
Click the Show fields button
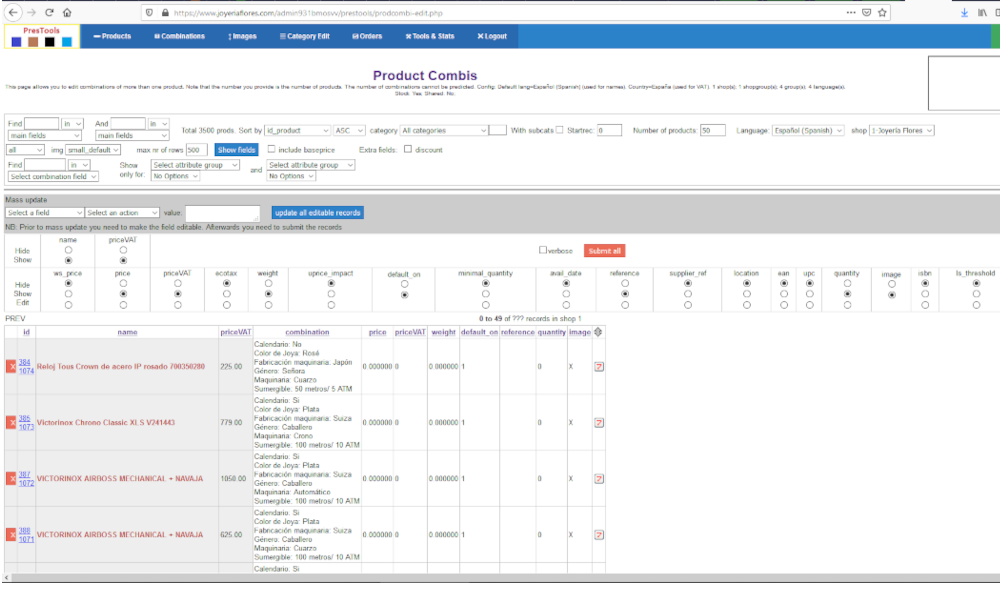pos(237,150)
